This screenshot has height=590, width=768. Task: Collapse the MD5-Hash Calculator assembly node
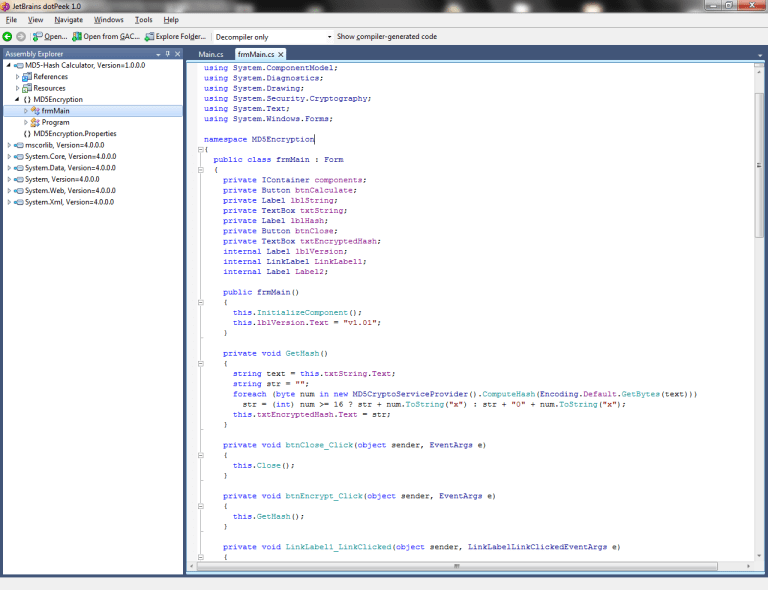pyautogui.click(x=8, y=65)
